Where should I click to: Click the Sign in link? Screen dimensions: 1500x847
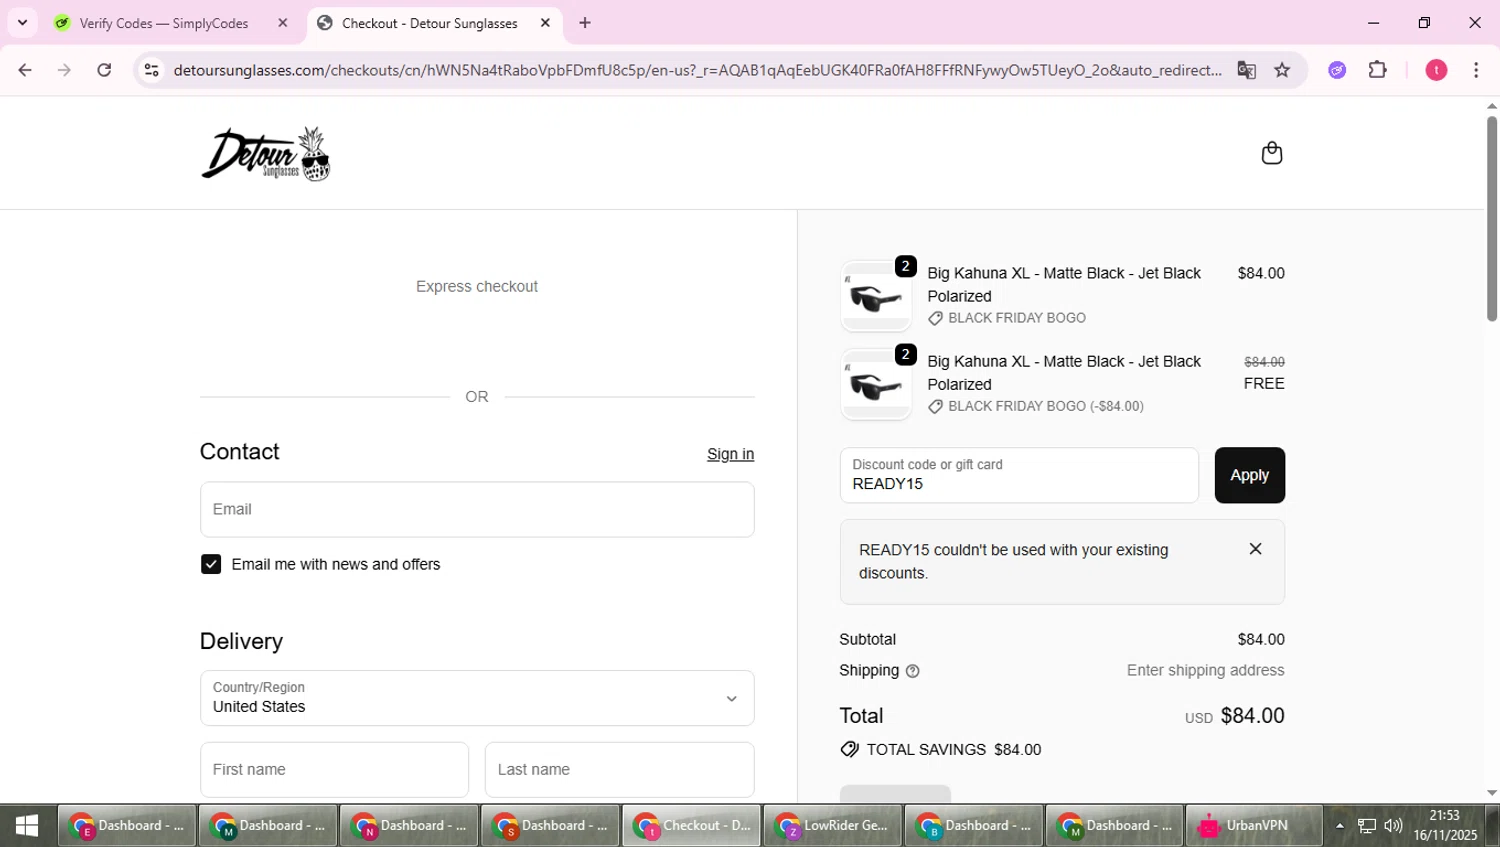730,454
